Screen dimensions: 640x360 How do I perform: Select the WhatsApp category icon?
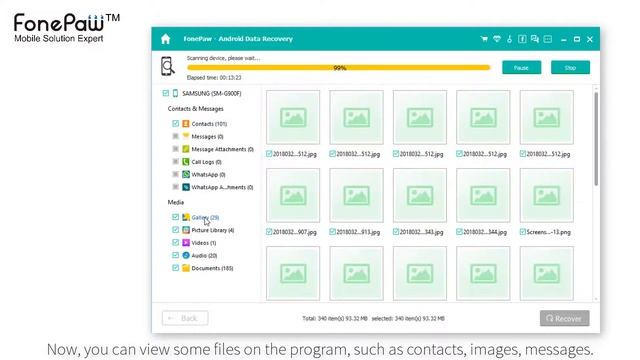tap(186, 174)
